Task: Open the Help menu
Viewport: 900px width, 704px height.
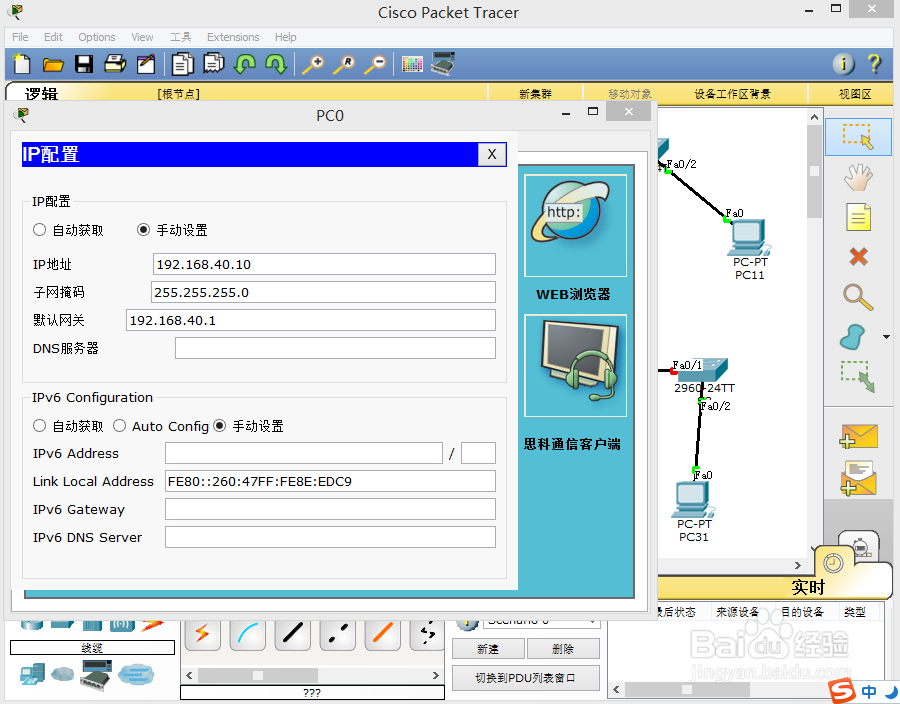Action: (x=285, y=37)
